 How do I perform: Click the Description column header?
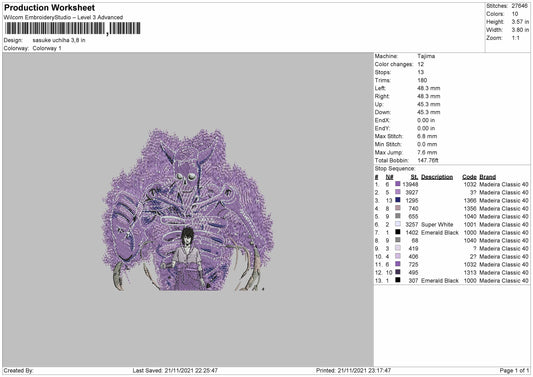pyautogui.click(x=437, y=177)
